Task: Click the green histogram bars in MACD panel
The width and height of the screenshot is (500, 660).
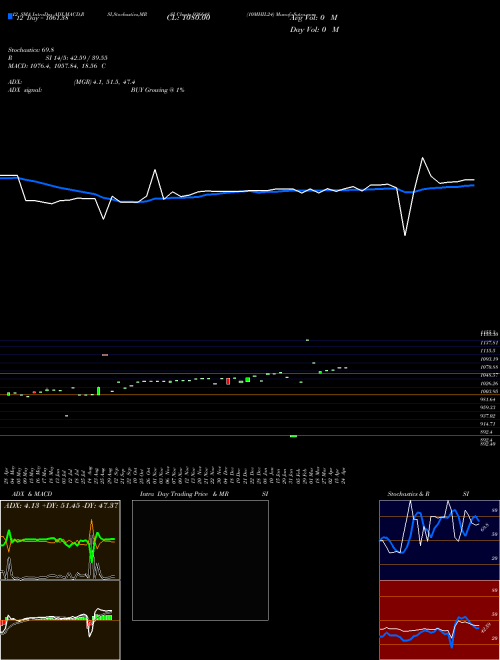Action: tap(104, 617)
